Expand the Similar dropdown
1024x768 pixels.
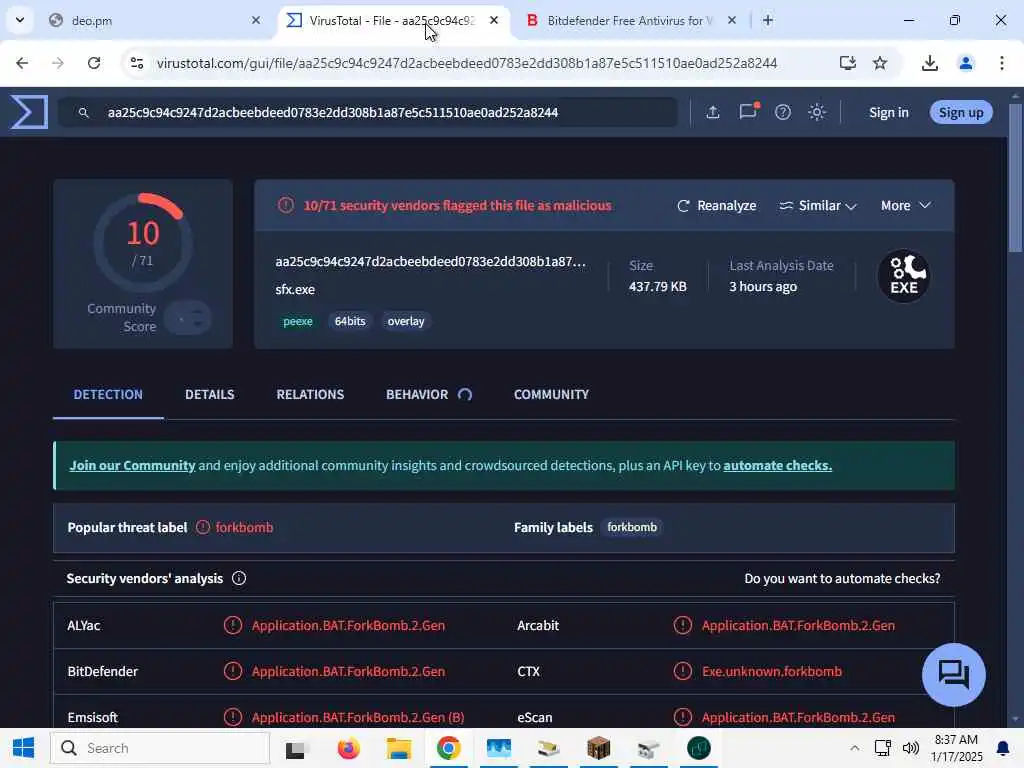tap(818, 206)
